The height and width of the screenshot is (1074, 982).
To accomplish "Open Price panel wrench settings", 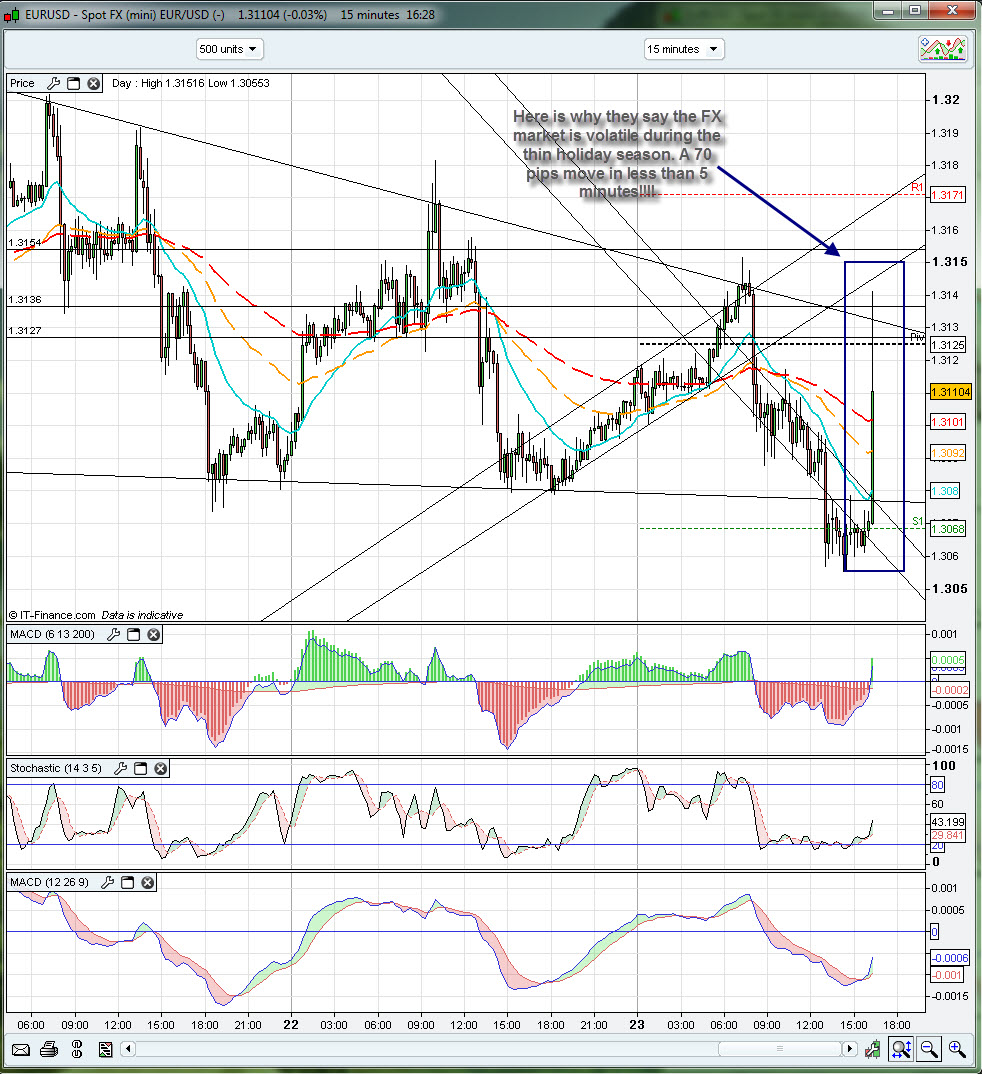I will [54, 83].
